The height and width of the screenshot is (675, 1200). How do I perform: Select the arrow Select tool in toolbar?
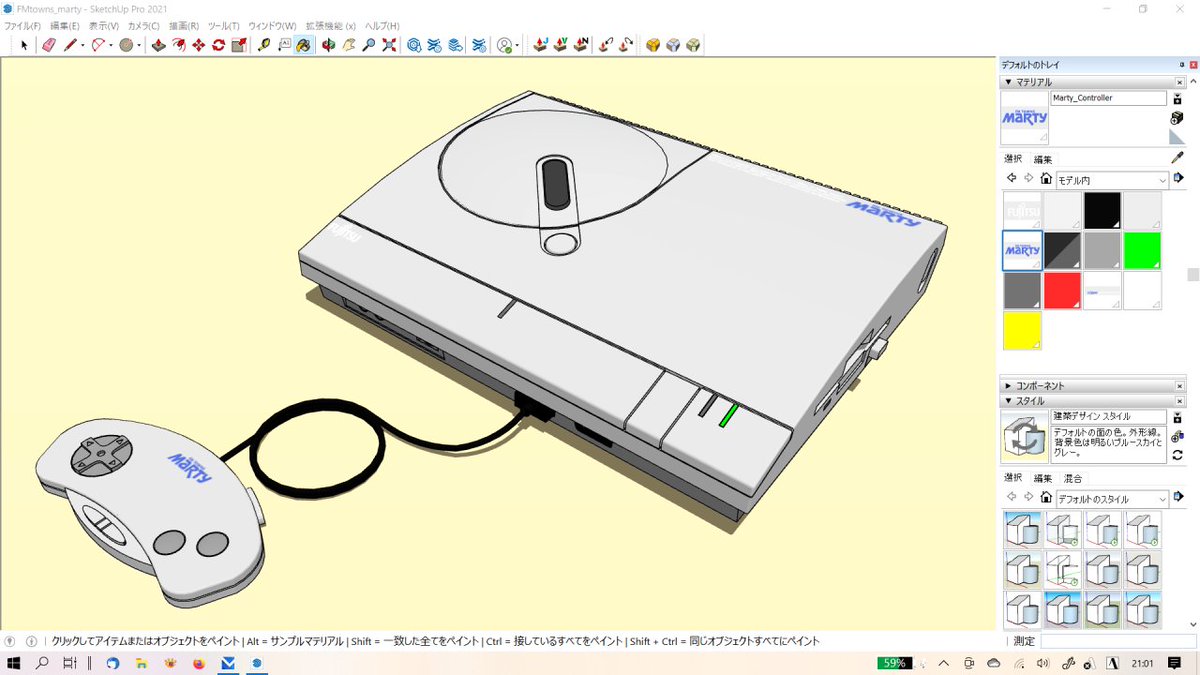coord(25,45)
